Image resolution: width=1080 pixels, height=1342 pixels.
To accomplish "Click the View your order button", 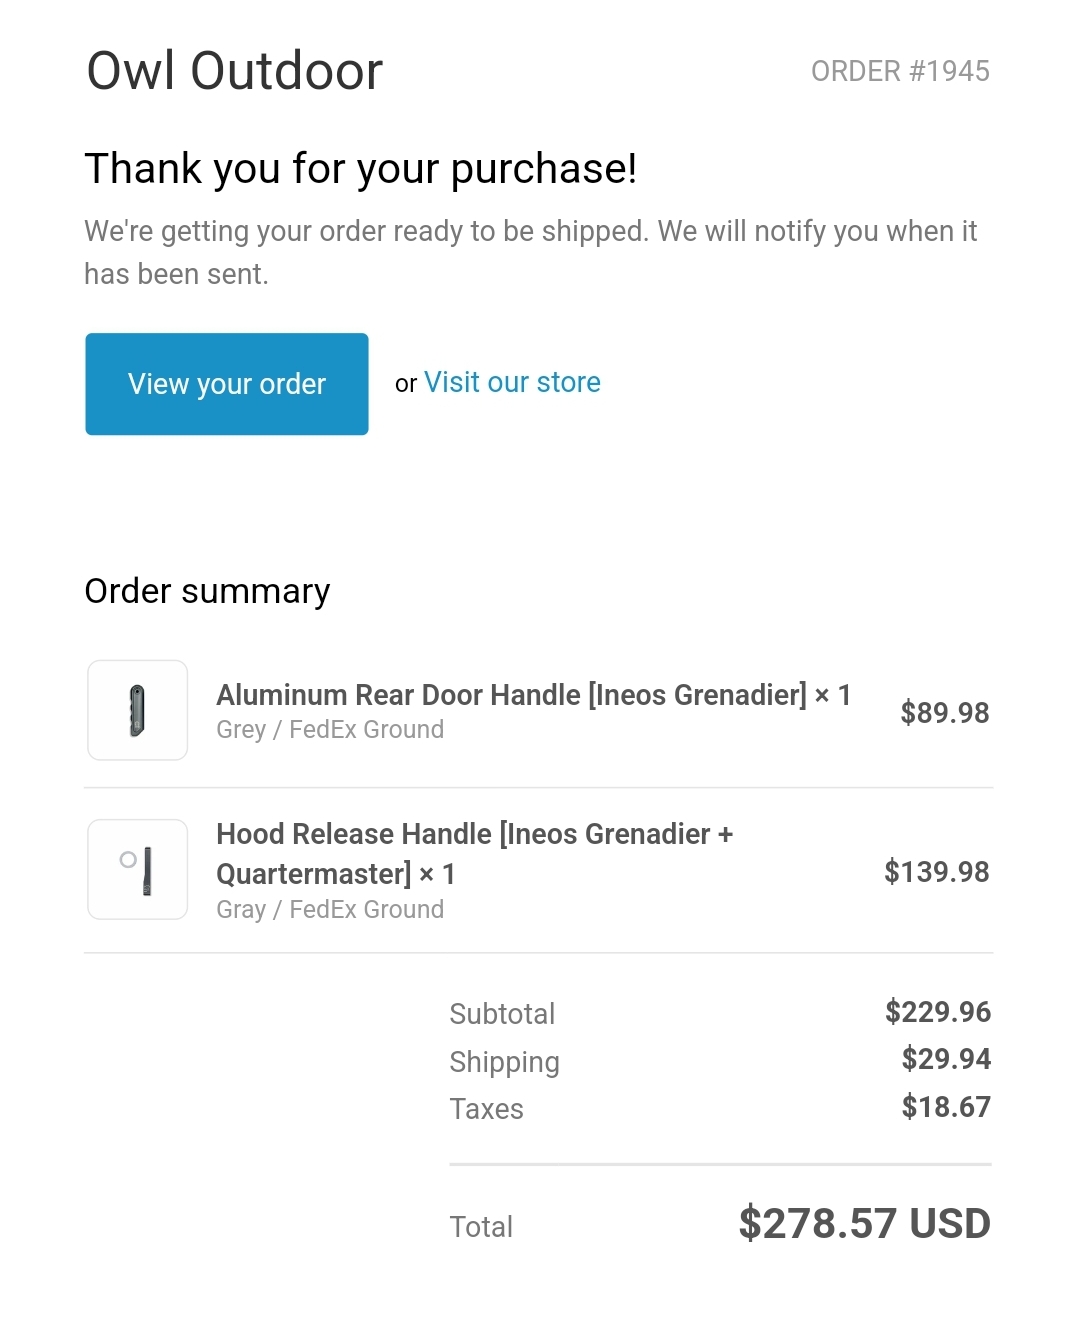I will click(x=227, y=384).
